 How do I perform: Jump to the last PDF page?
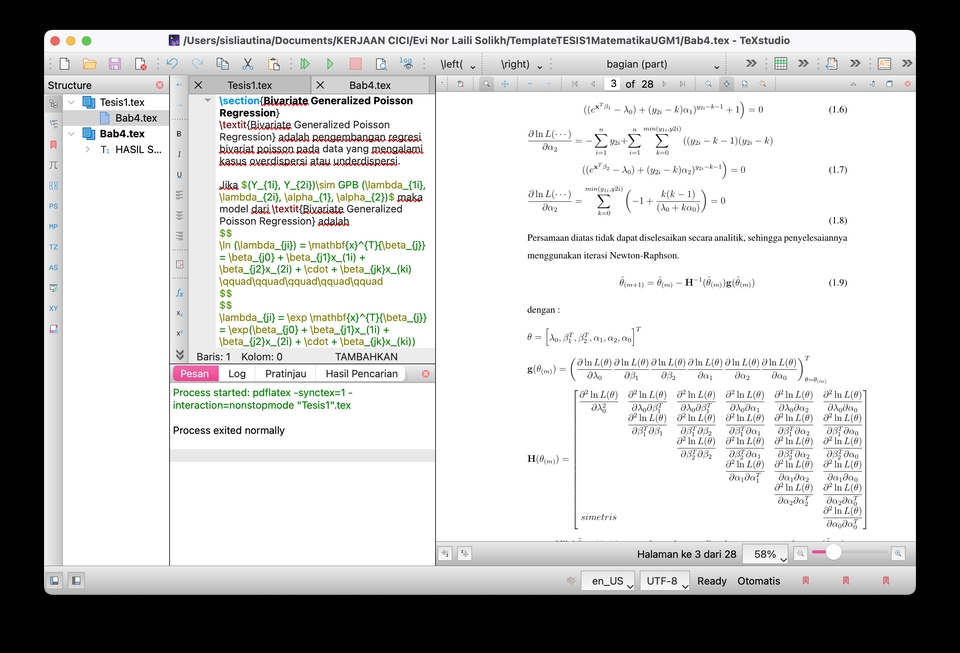[682, 84]
